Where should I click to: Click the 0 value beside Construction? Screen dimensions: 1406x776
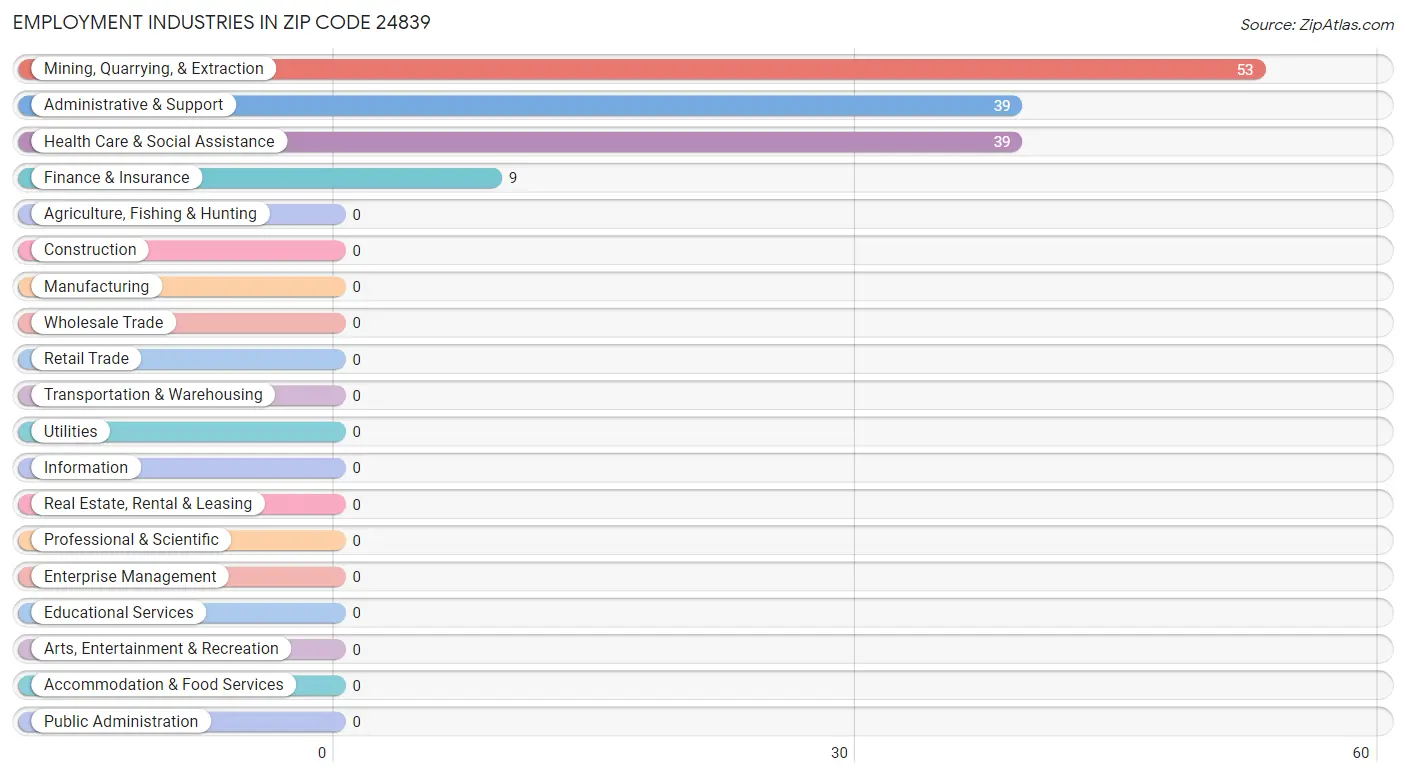coord(356,251)
